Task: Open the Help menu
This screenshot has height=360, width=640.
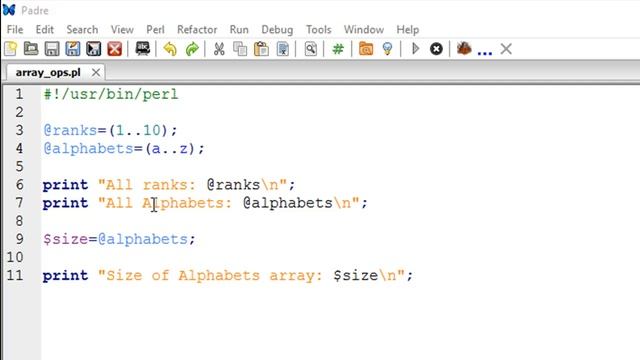Action: coord(407,30)
